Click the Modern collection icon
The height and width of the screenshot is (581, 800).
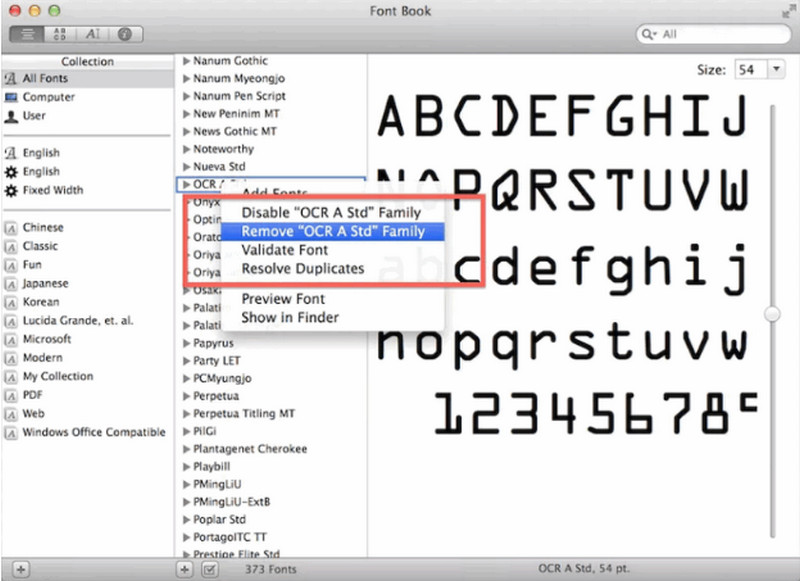pos(11,358)
